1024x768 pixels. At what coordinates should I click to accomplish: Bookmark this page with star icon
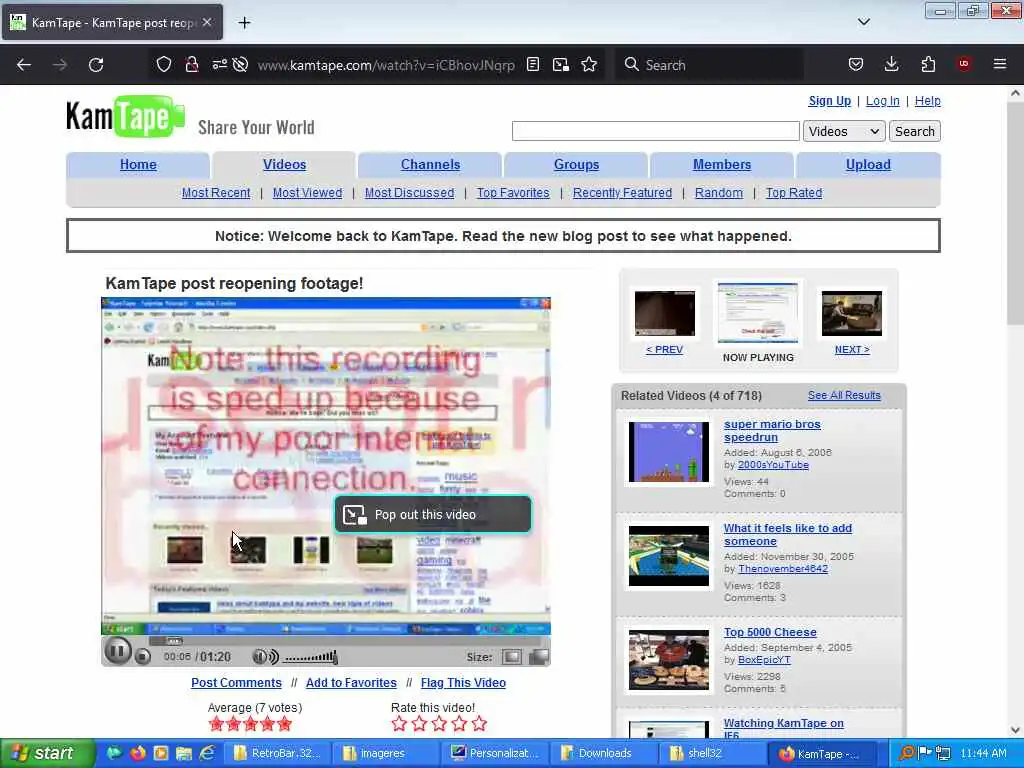[x=589, y=65]
